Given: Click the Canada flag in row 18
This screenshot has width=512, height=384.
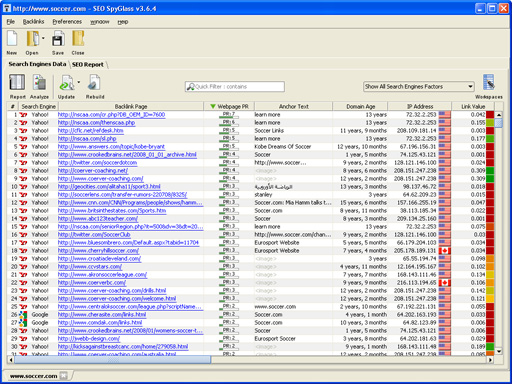Looking at the screenshot, I should [x=444, y=251].
